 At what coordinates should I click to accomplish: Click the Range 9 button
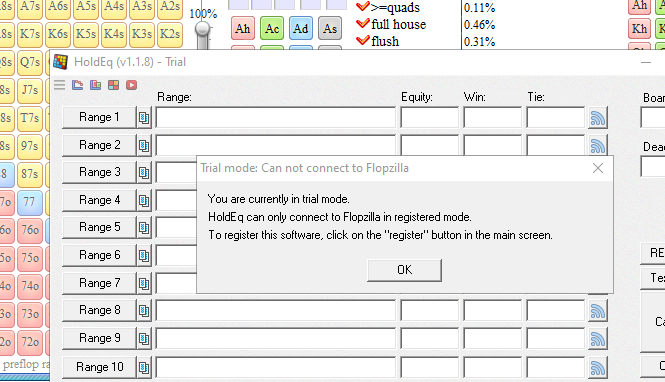pyautogui.click(x=99, y=338)
